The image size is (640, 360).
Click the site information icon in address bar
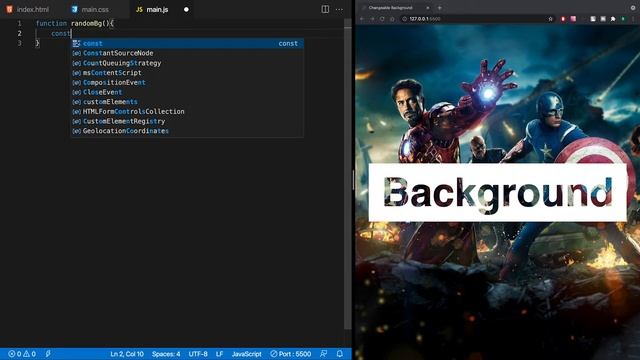click(x=404, y=19)
